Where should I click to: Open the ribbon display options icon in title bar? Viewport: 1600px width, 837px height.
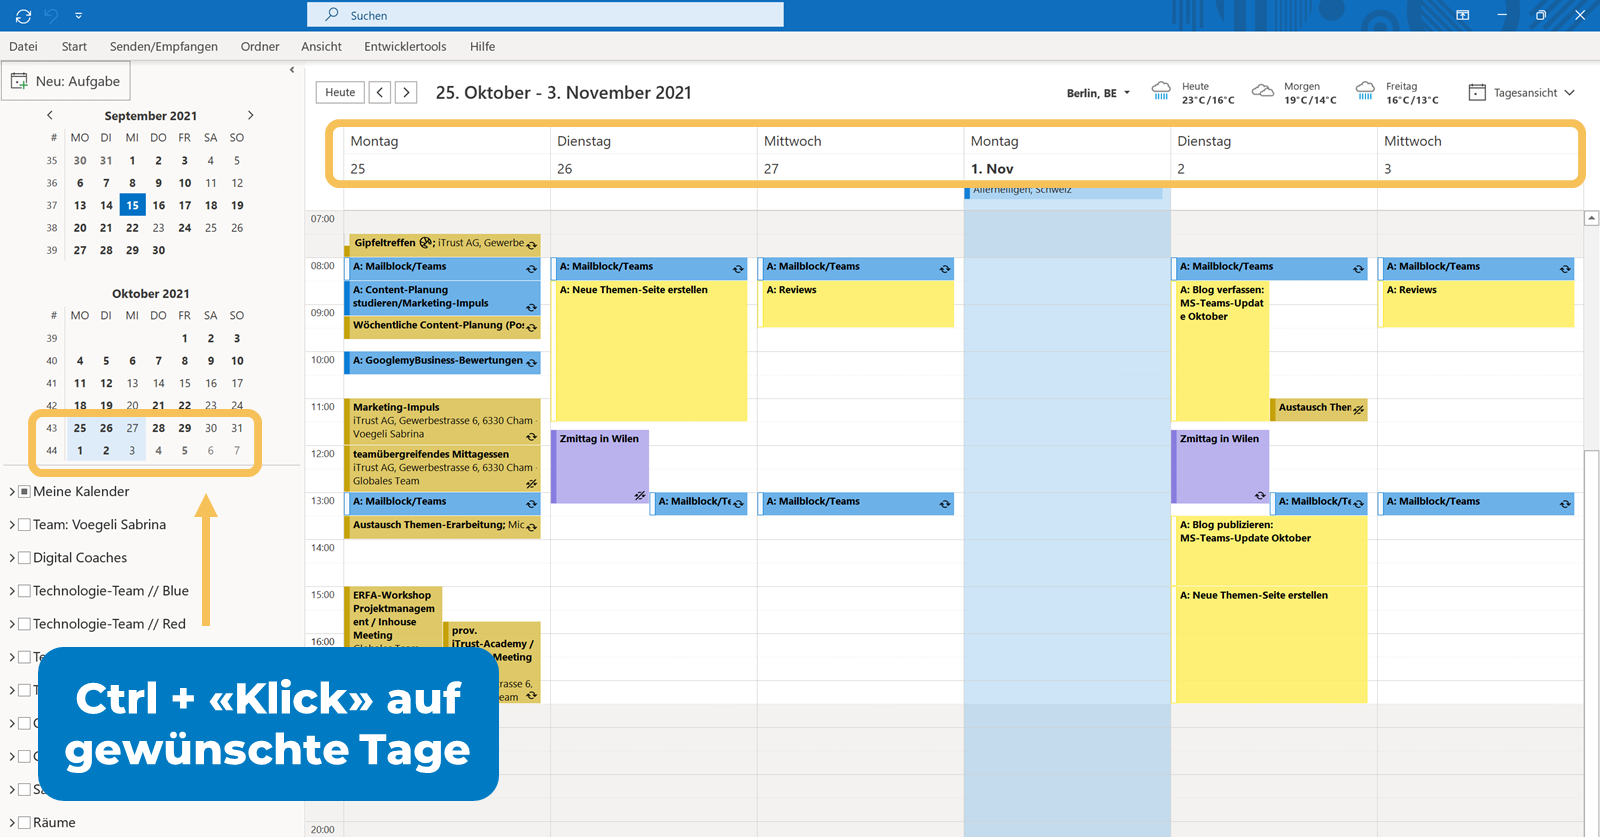tap(1462, 15)
